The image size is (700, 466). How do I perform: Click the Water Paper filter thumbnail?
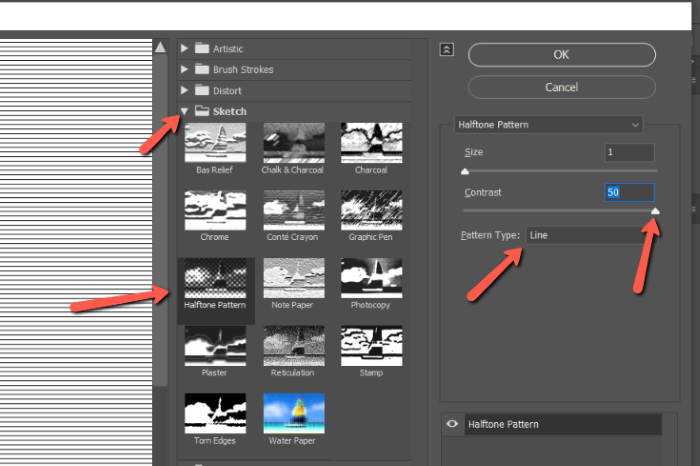293,414
